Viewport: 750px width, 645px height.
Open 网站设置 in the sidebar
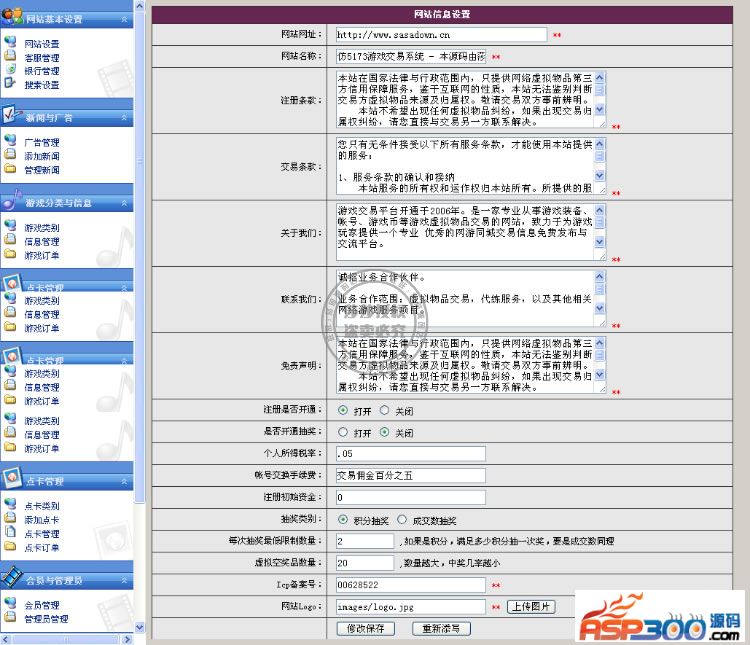click(42, 44)
